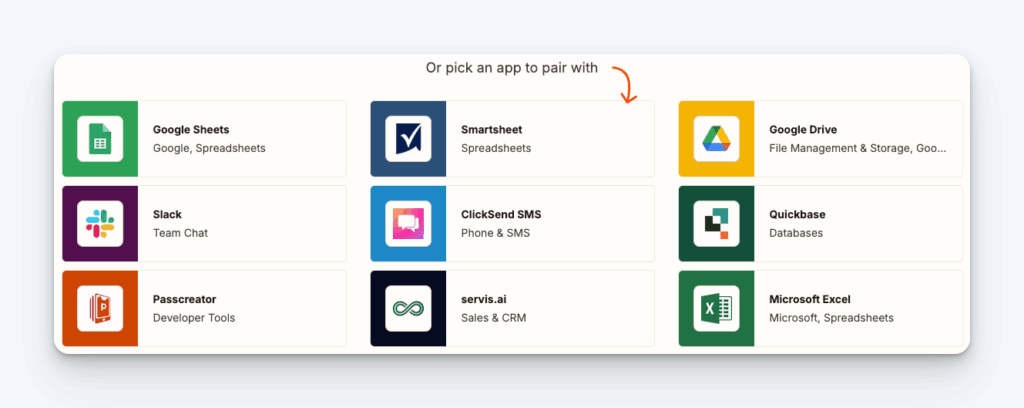Click the 'Developer Tools' category text
This screenshot has height=408, width=1024.
tap(194, 318)
